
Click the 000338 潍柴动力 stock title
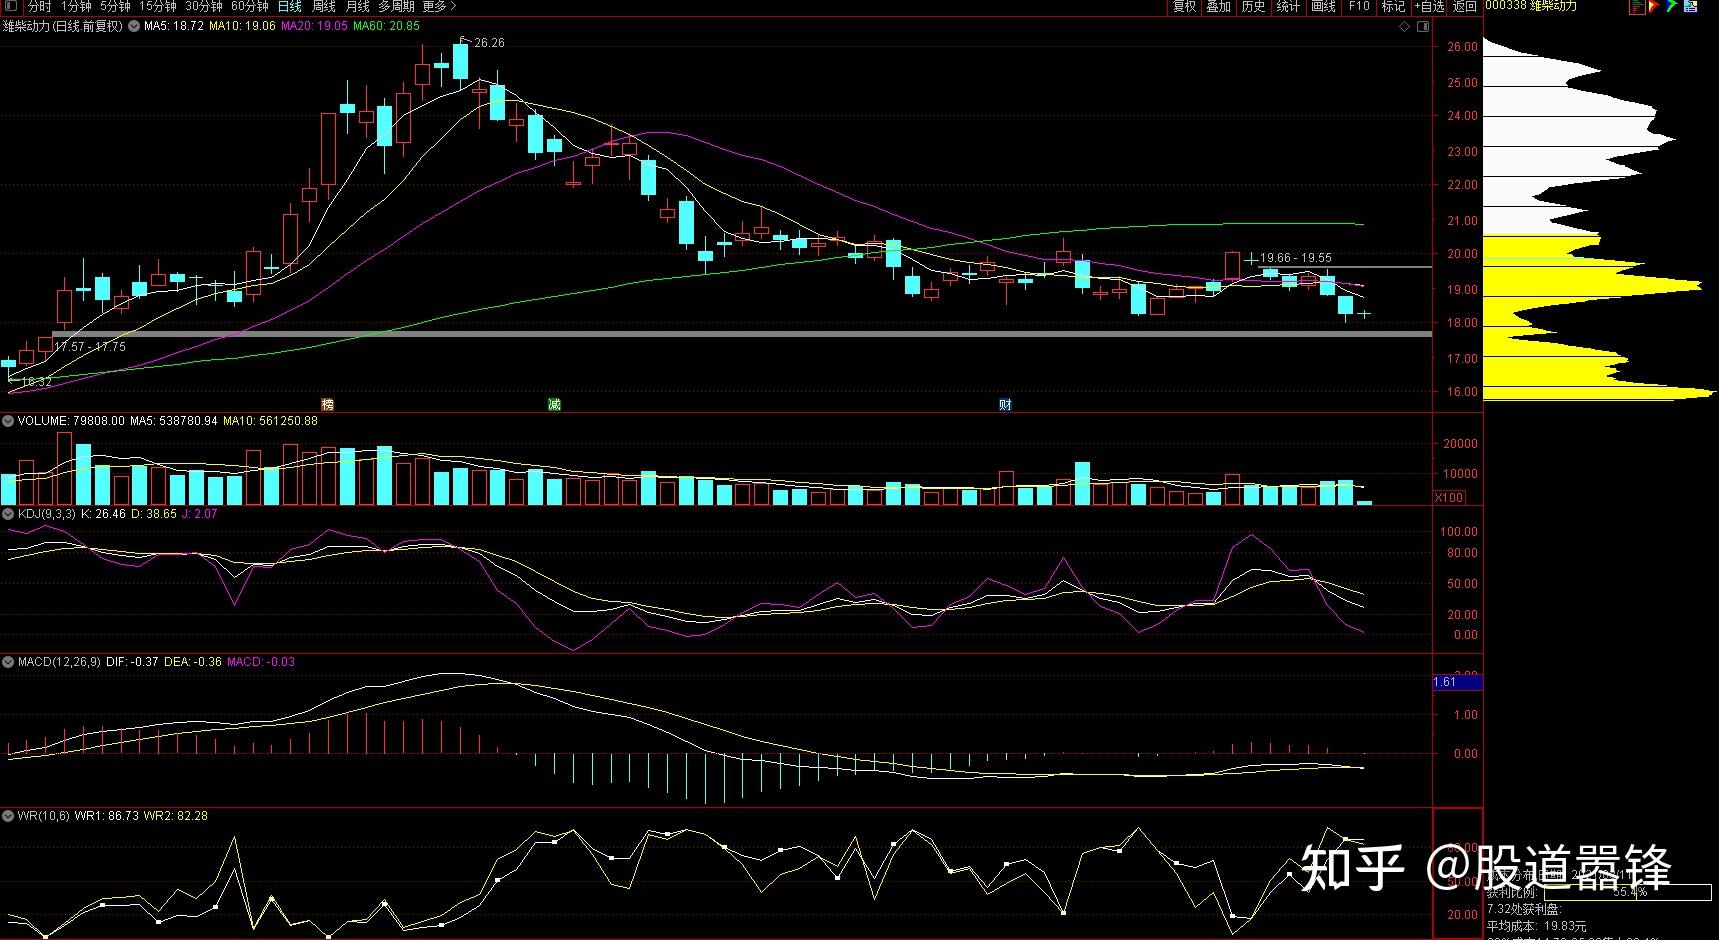click(1531, 6)
